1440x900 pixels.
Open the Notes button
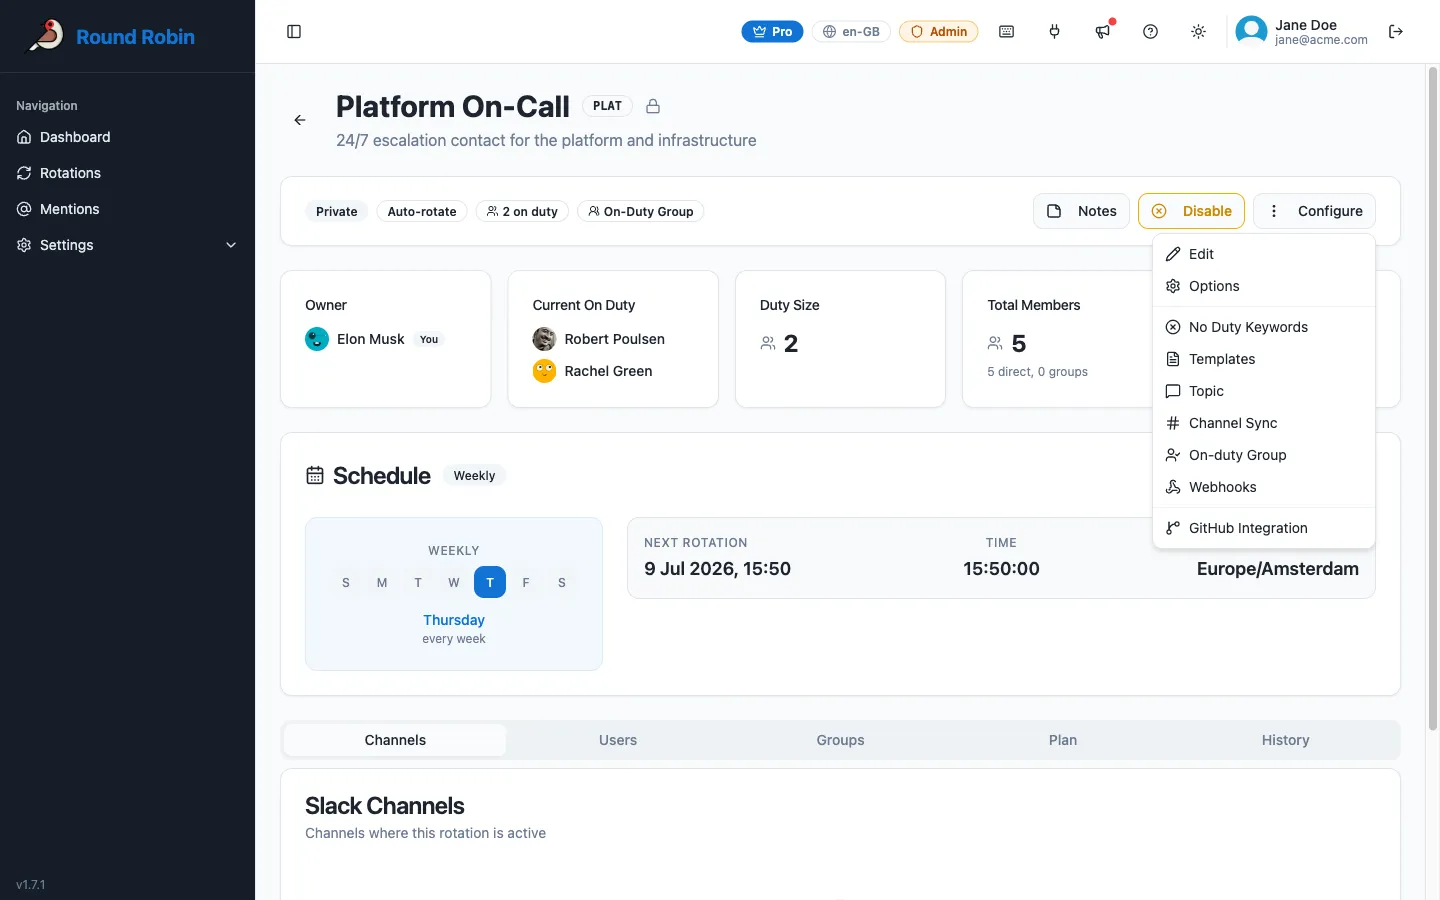1081,211
